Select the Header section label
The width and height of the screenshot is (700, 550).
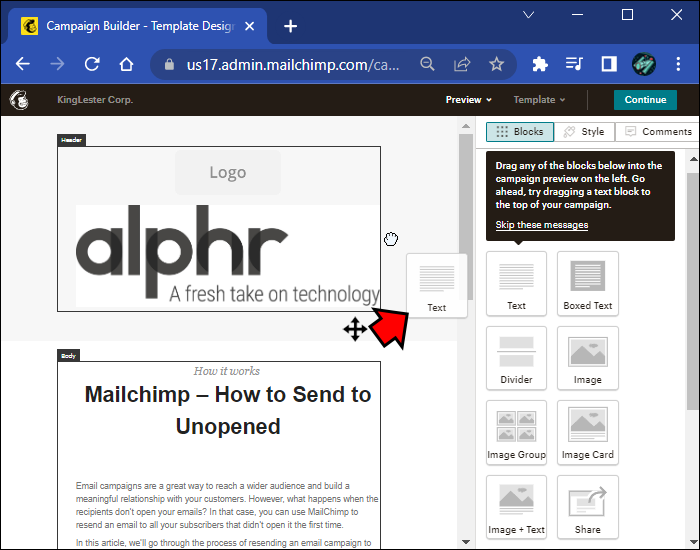[x=71, y=140]
